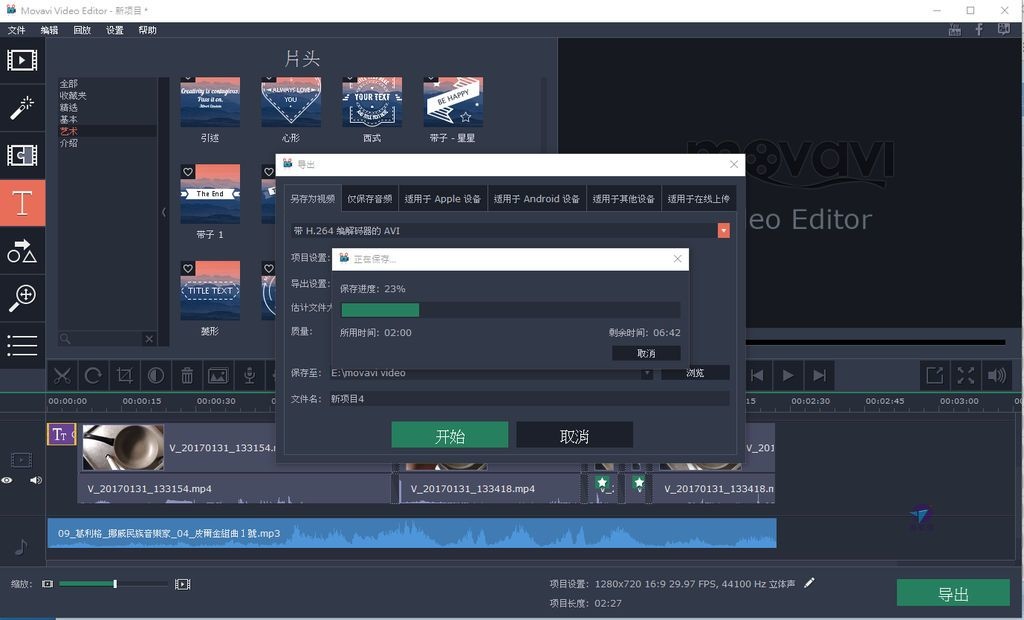Screen dimensions: 1024x620
Task: Open the media import panel icon
Action: coord(22,60)
